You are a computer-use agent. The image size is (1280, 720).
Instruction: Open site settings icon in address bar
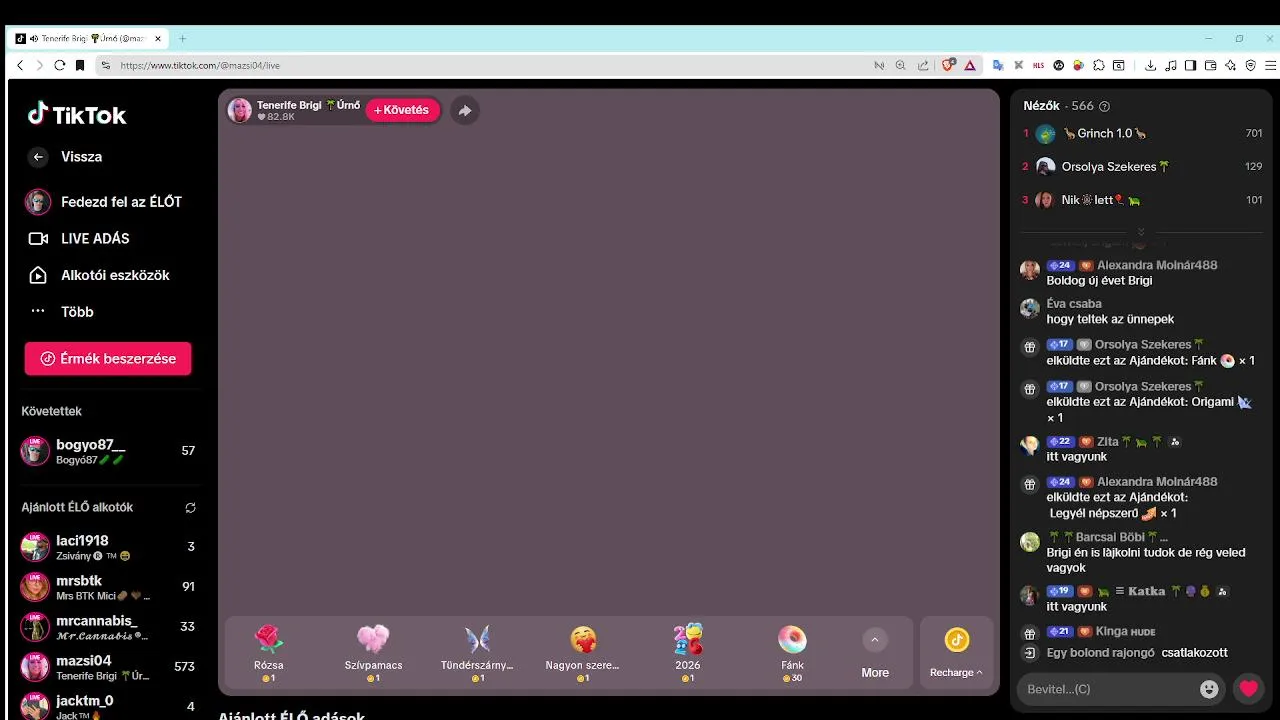(x=105, y=65)
